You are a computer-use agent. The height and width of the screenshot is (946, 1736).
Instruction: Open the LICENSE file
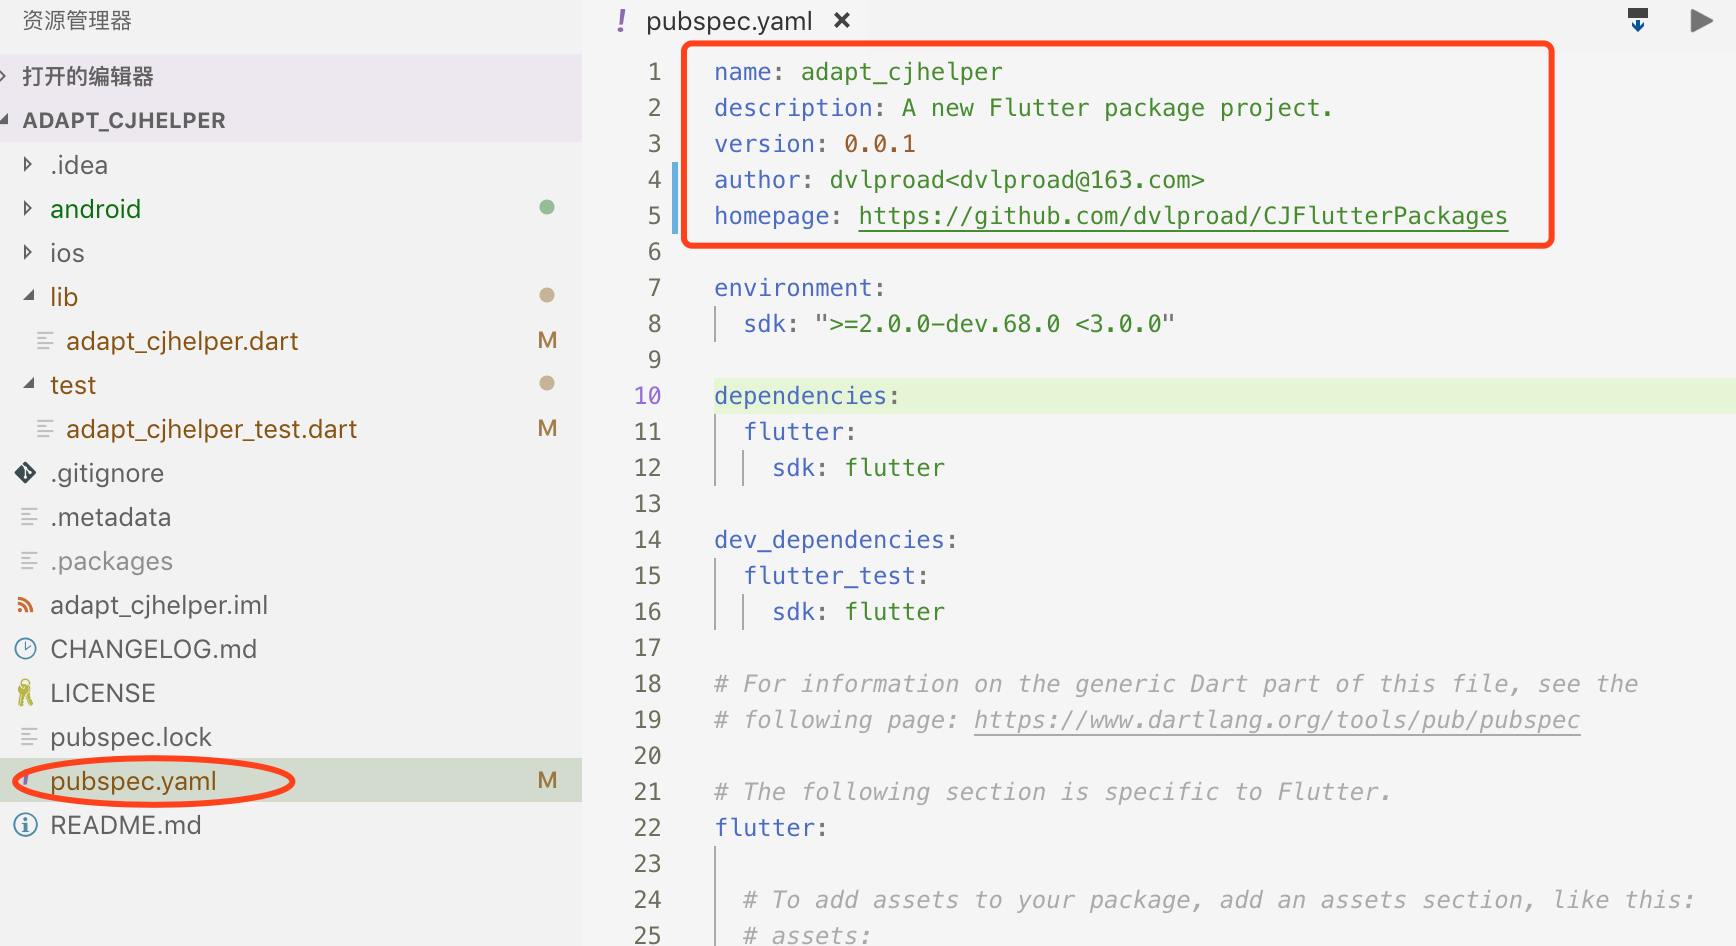click(103, 693)
